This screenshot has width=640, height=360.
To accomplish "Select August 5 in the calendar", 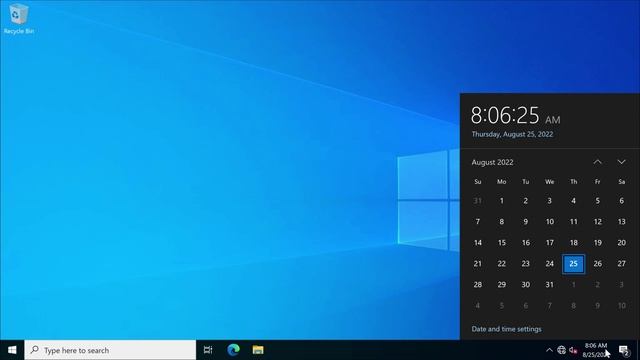I will 598,200.
